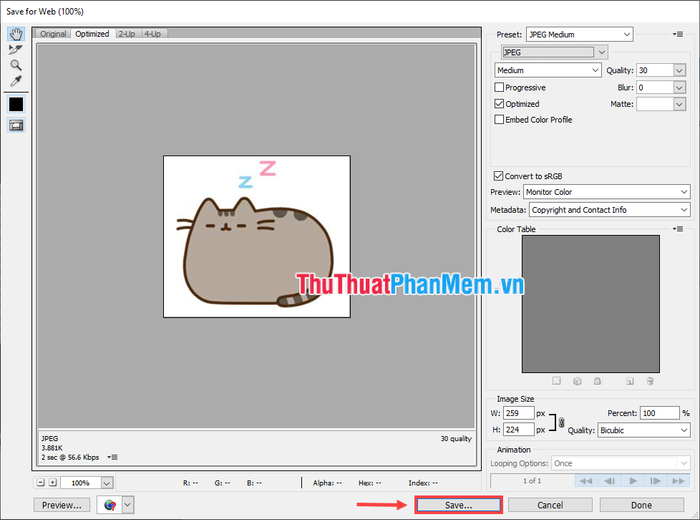Select the Eyedropper tool

(x=16, y=81)
